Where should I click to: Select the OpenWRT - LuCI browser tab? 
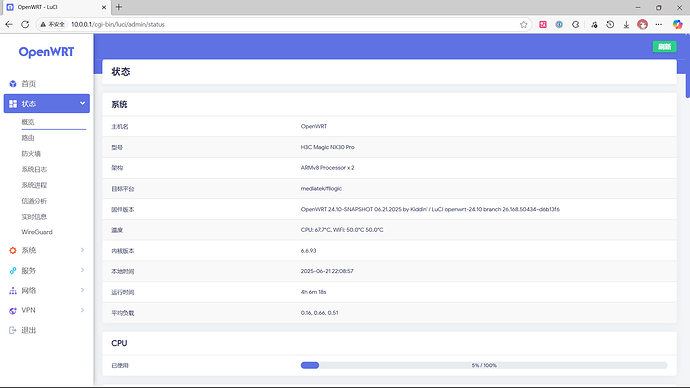coord(56,7)
